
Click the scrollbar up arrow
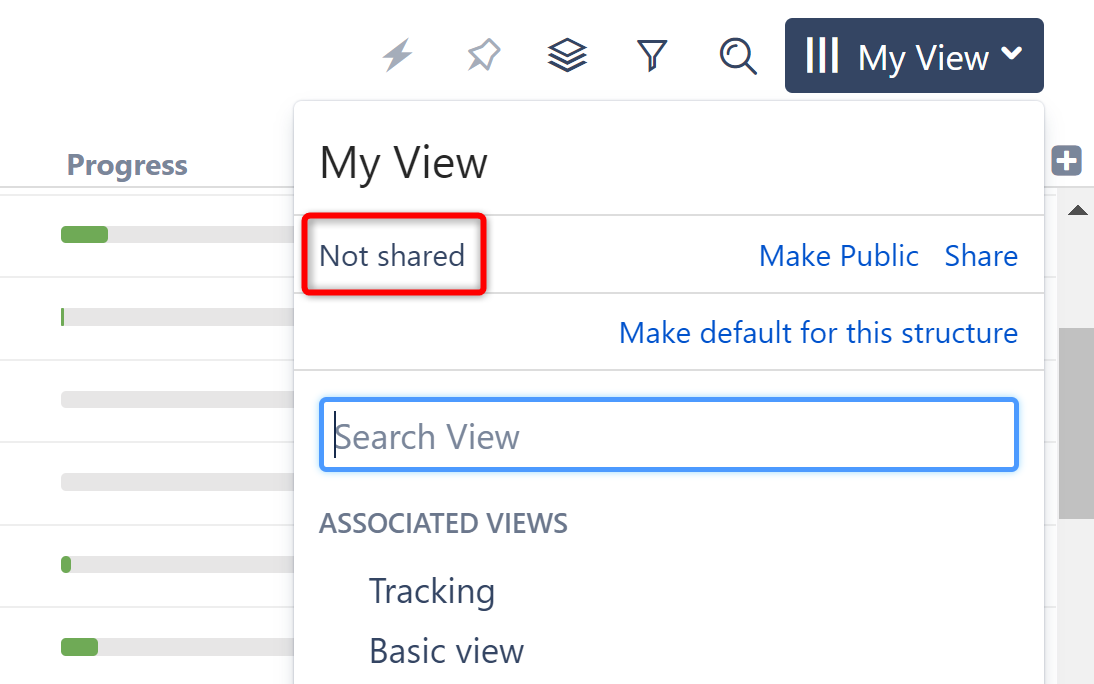click(x=1077, y=210)
